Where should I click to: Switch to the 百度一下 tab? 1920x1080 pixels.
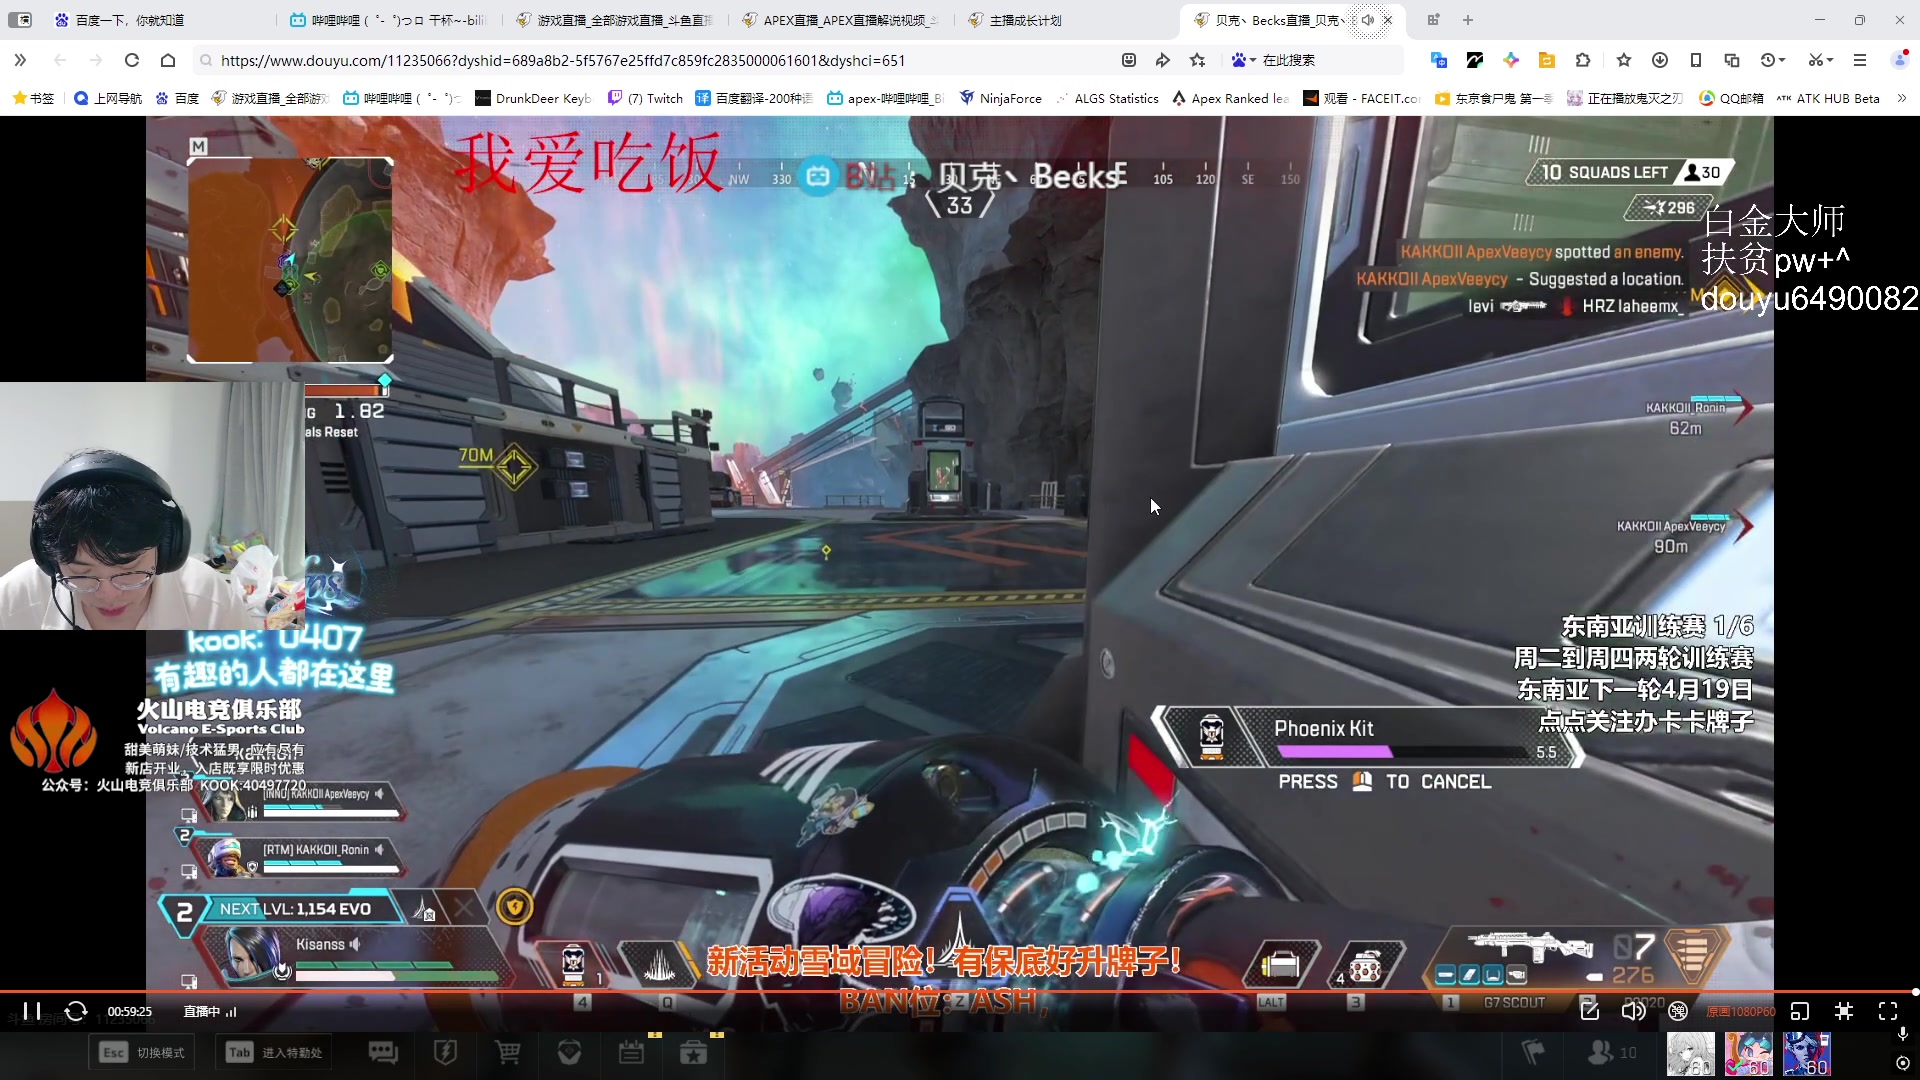(160, 20)
